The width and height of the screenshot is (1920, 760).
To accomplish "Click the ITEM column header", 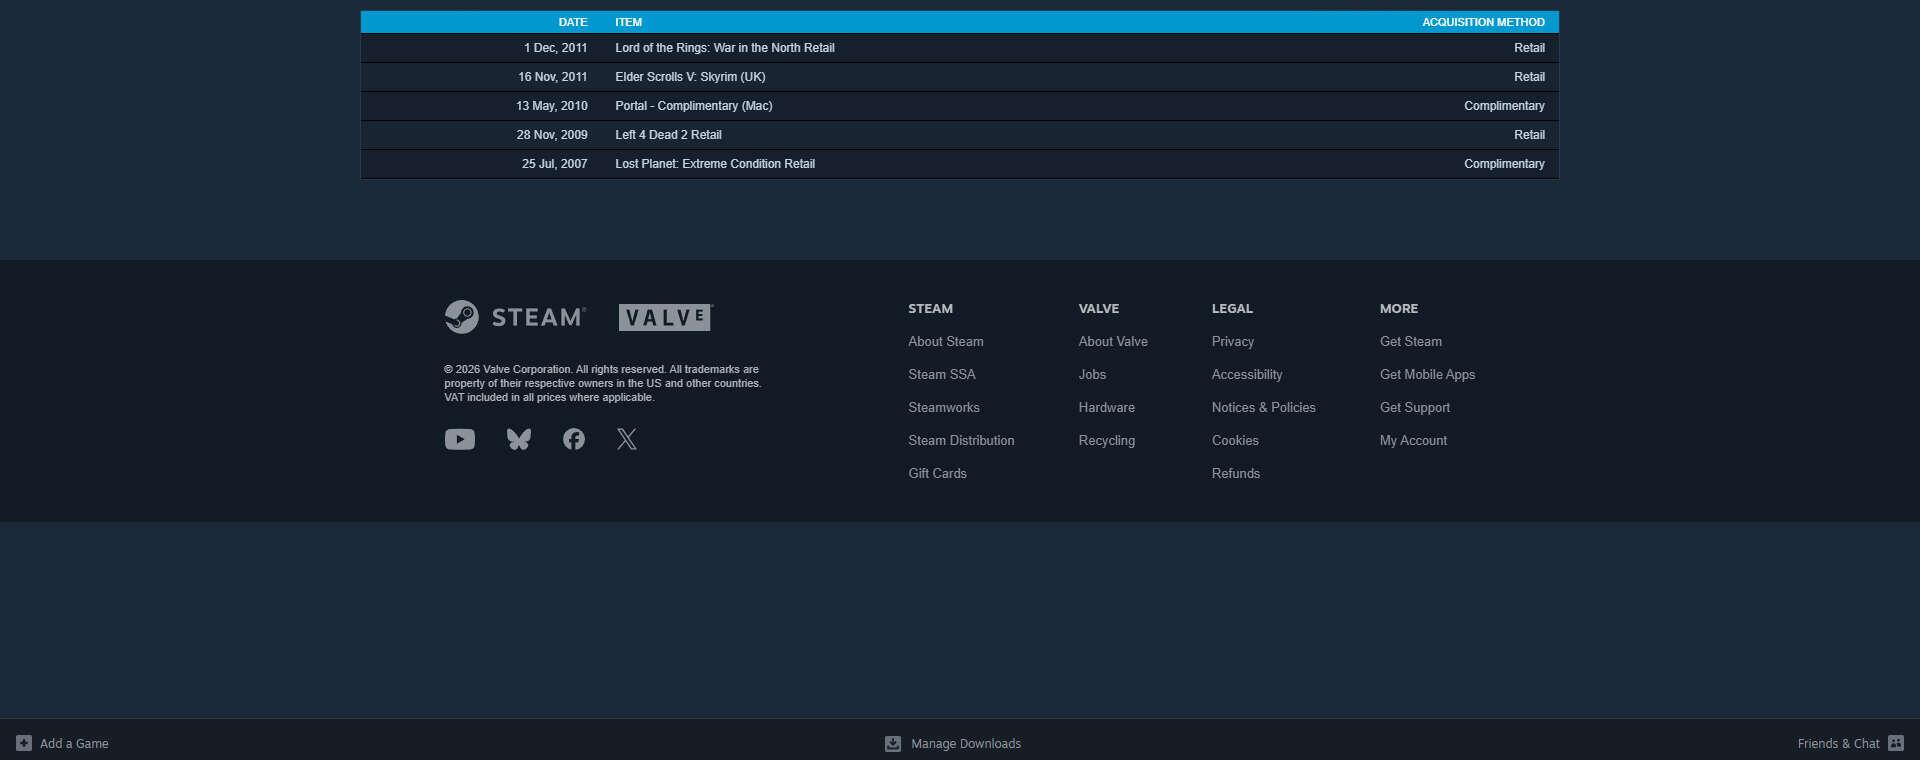I will click(629, 22).
